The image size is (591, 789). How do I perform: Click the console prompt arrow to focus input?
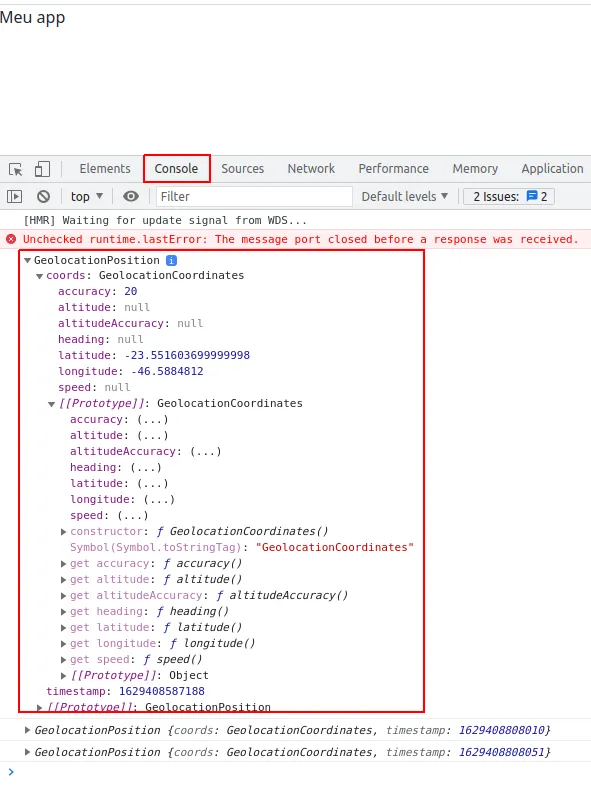[11, 772]
